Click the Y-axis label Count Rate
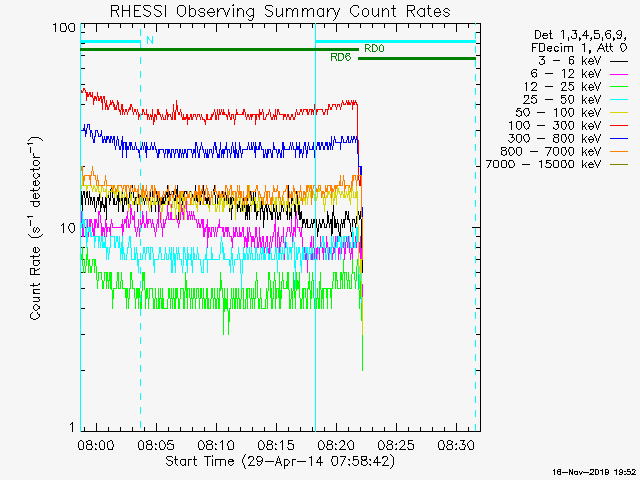Screen dimensions: 640x480 tap(36, 228)
